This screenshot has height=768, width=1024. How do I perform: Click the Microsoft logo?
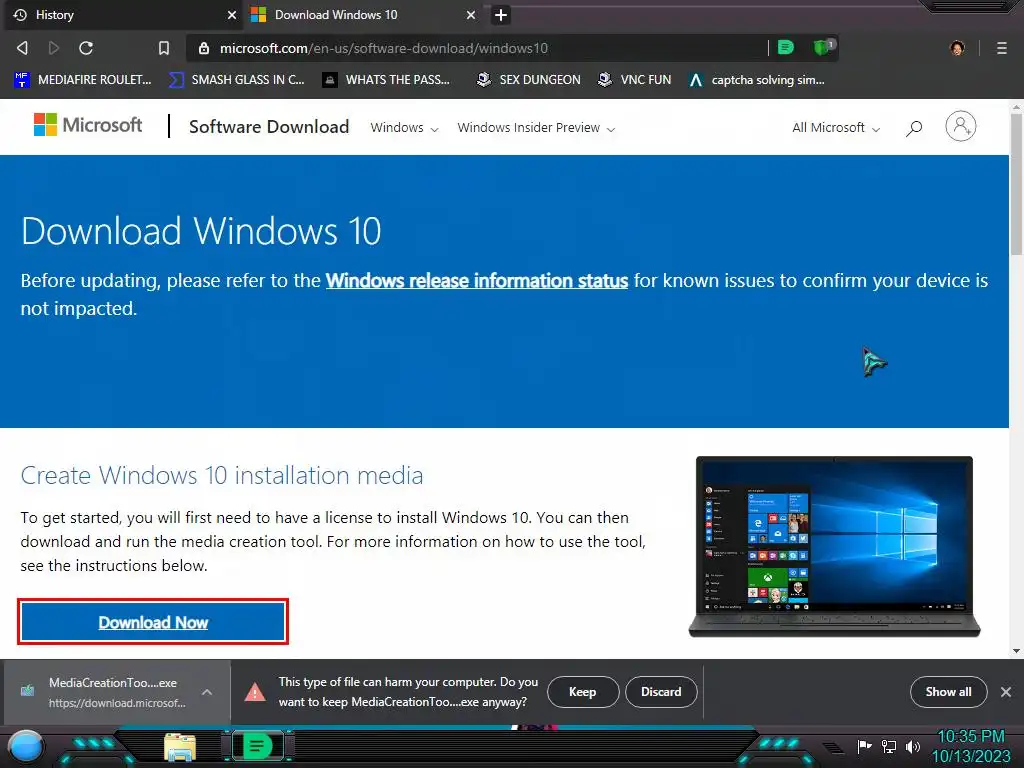tap(88, 125)
